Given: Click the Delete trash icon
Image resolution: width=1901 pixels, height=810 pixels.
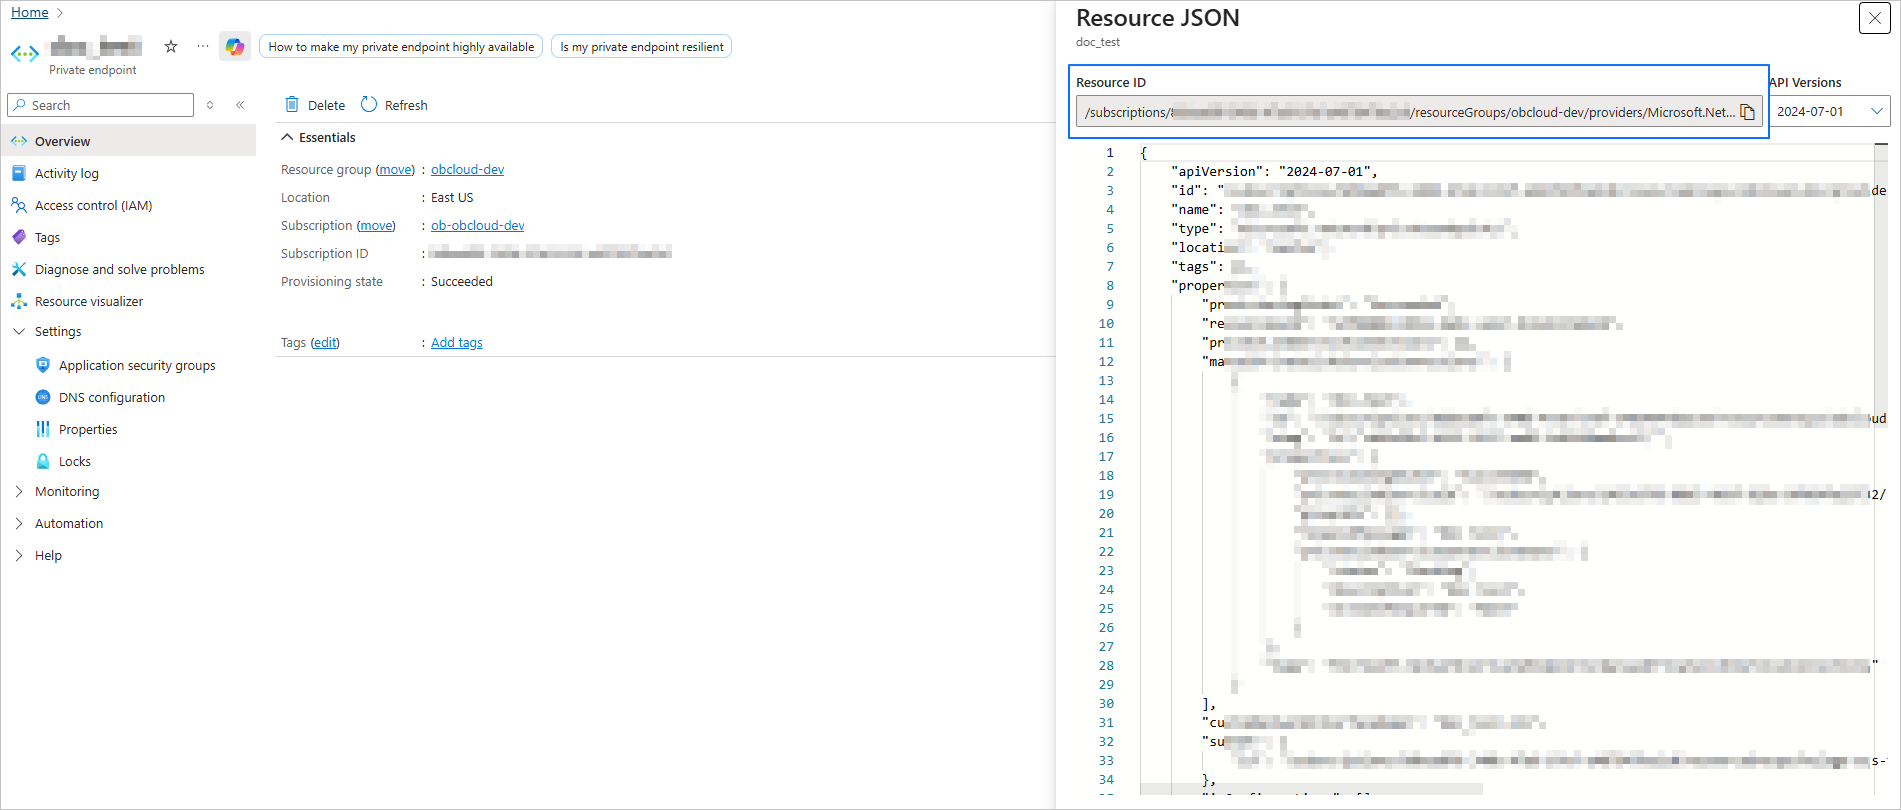Looking at the screenshot, I should (x=292, y=105).
